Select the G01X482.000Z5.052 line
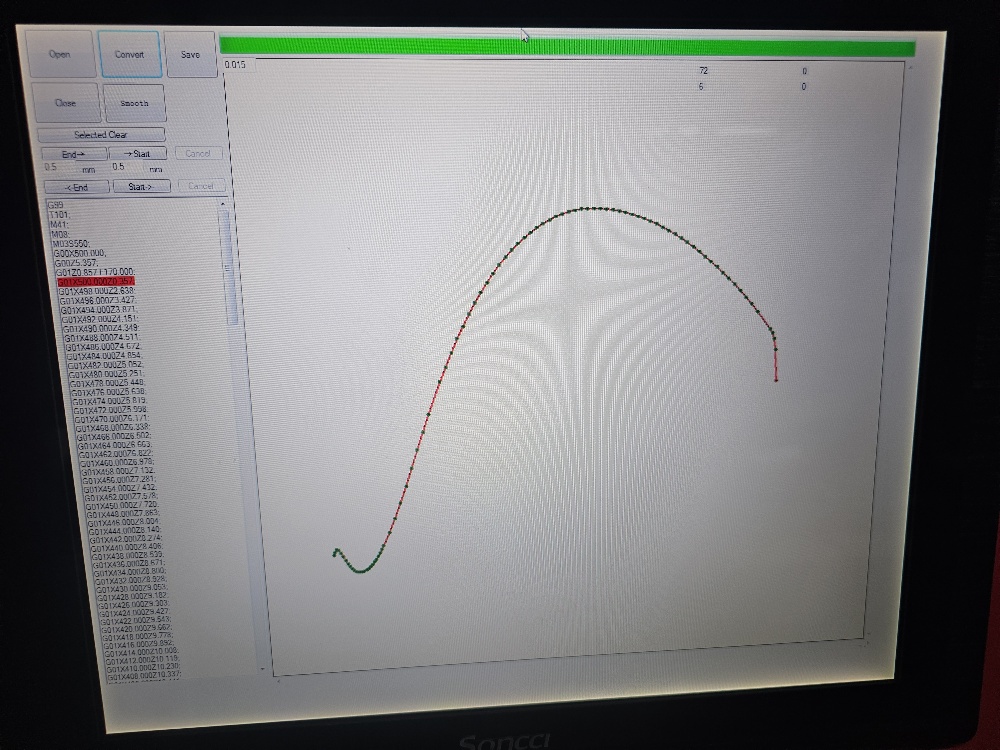Viewport: 1000px width, 750px height. 106,365
